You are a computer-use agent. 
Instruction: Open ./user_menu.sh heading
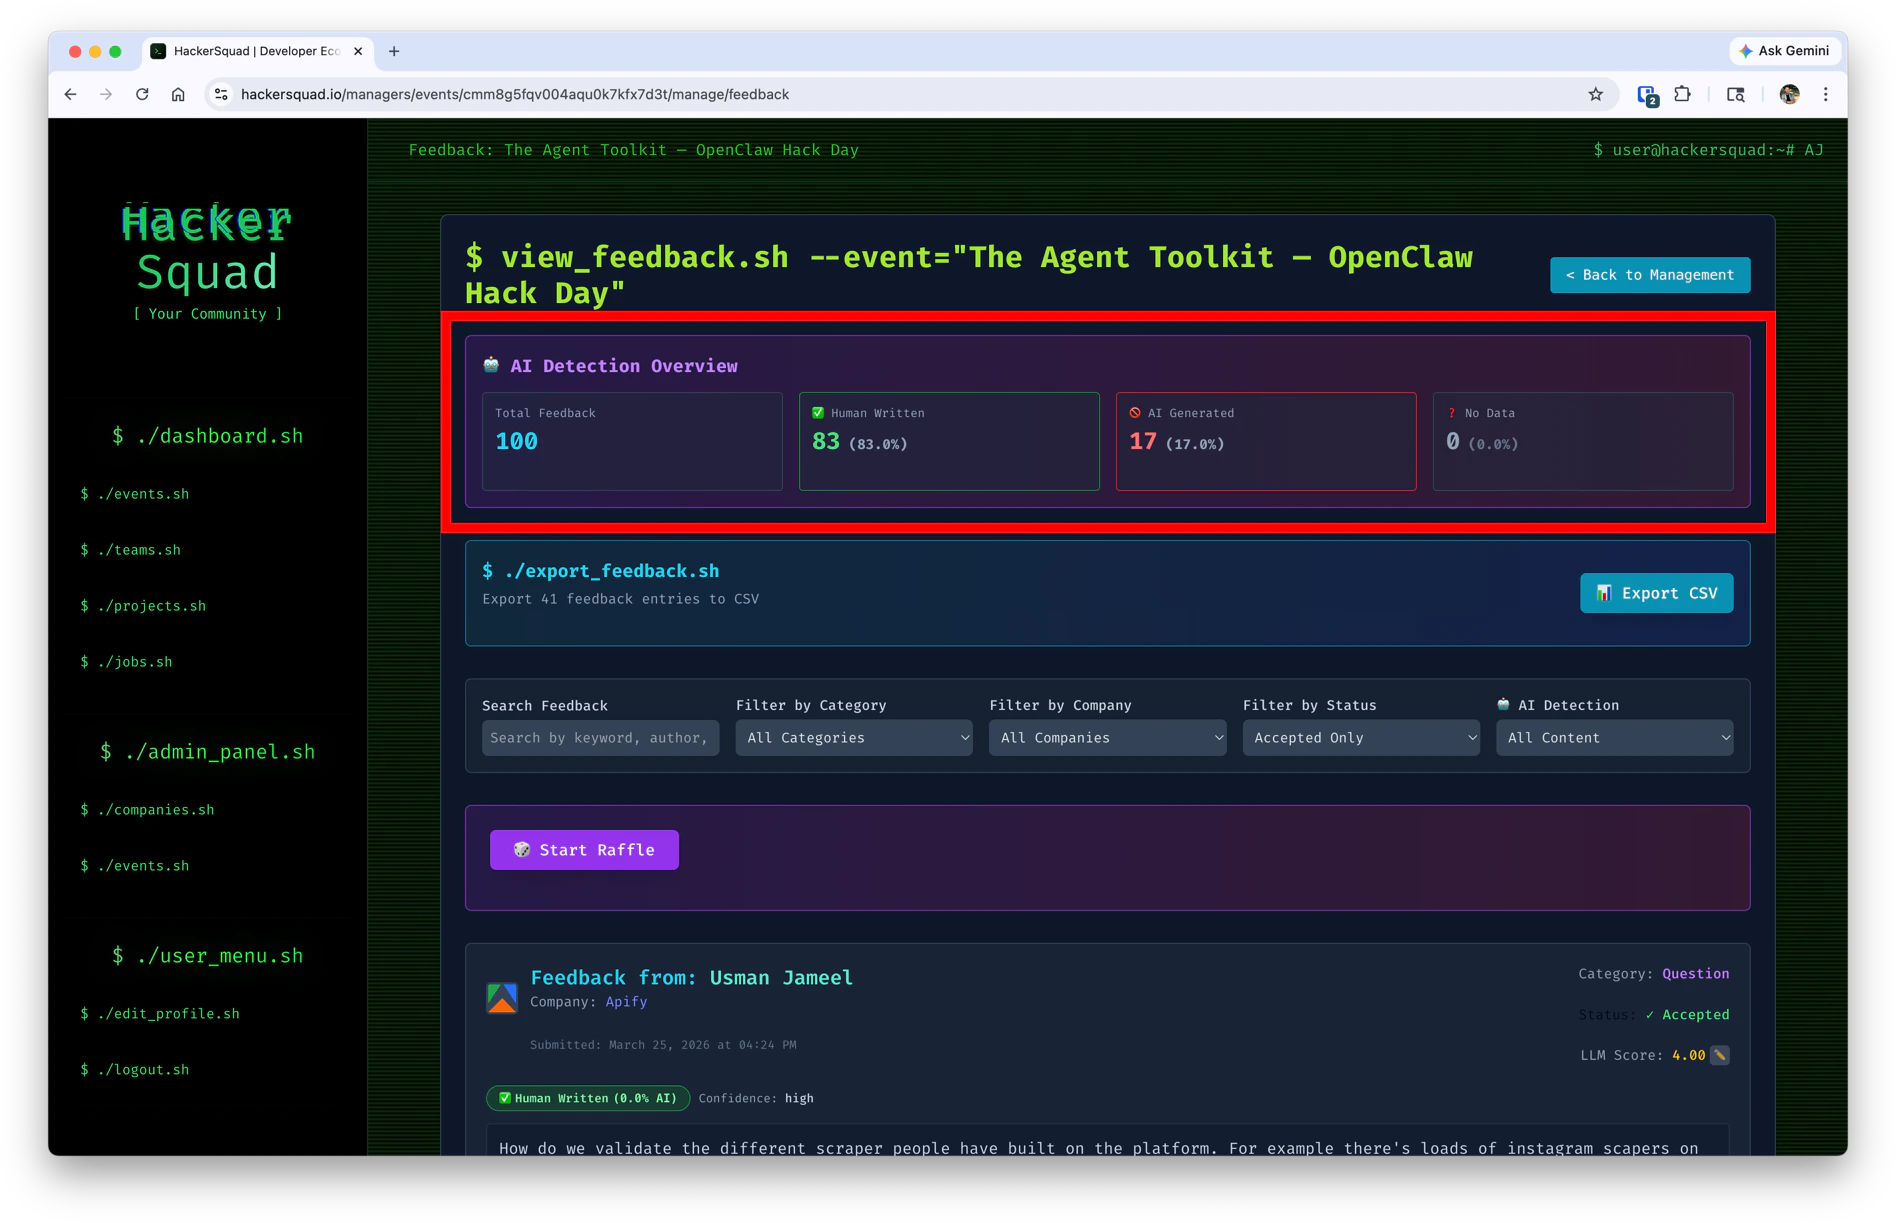pos(207,956)
